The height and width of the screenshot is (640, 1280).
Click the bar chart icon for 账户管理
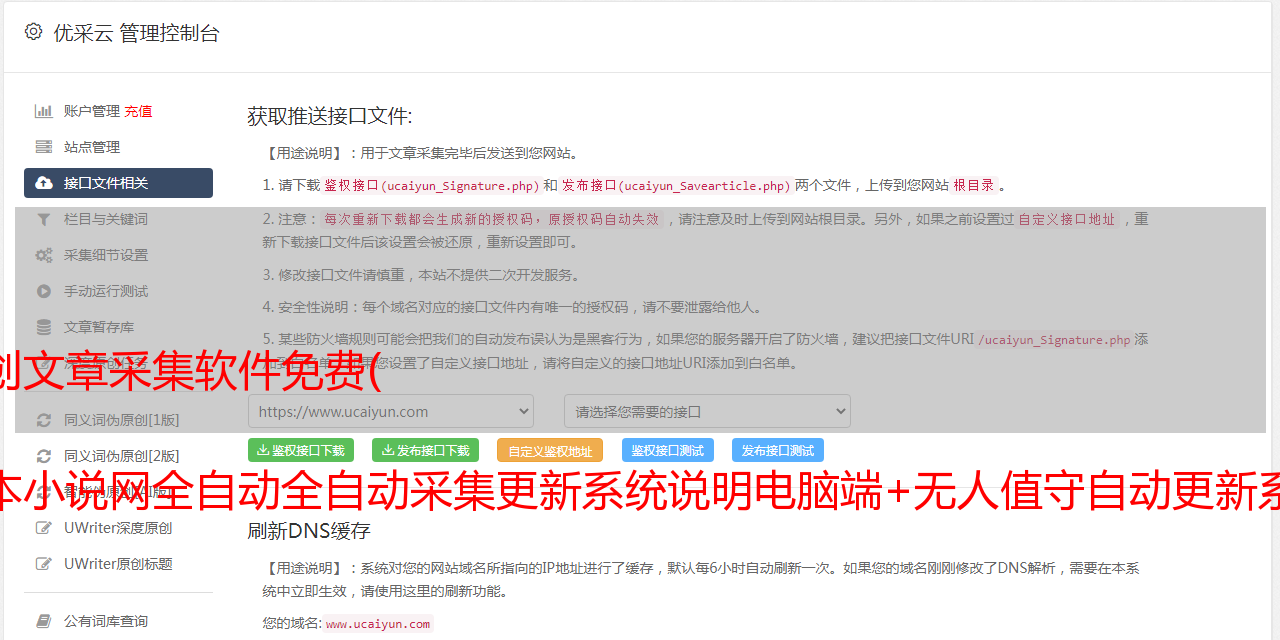tap(44, 111)
